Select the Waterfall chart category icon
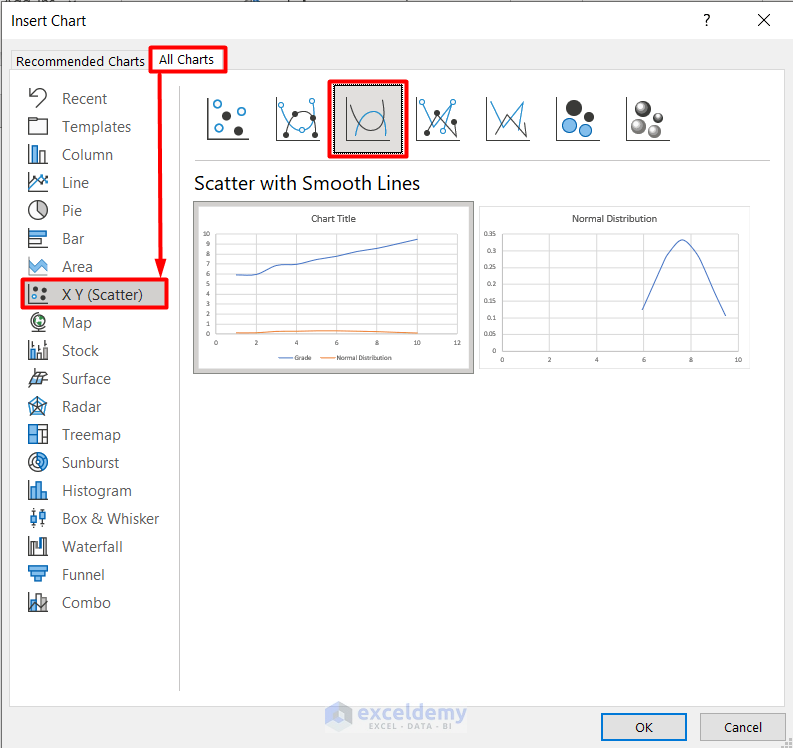This screenshot has height=748, width=793. click(38, 546)
